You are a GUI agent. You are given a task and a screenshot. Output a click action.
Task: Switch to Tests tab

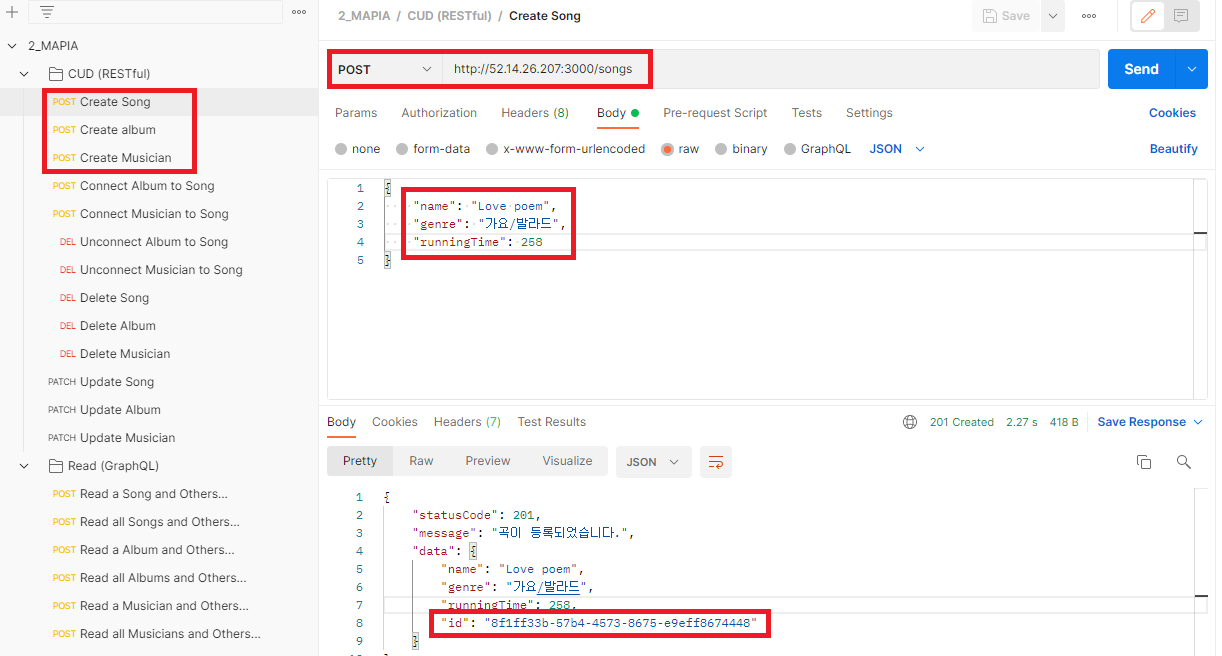tap(806, 113)
